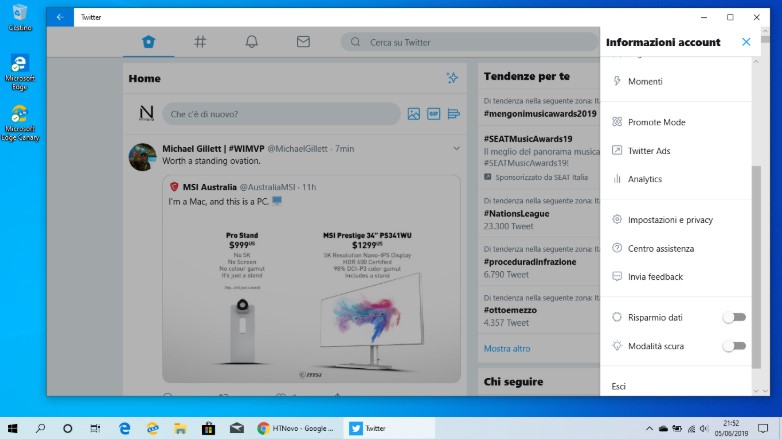
Task: Open File Explorer on the taskbar
Action: 180,428
